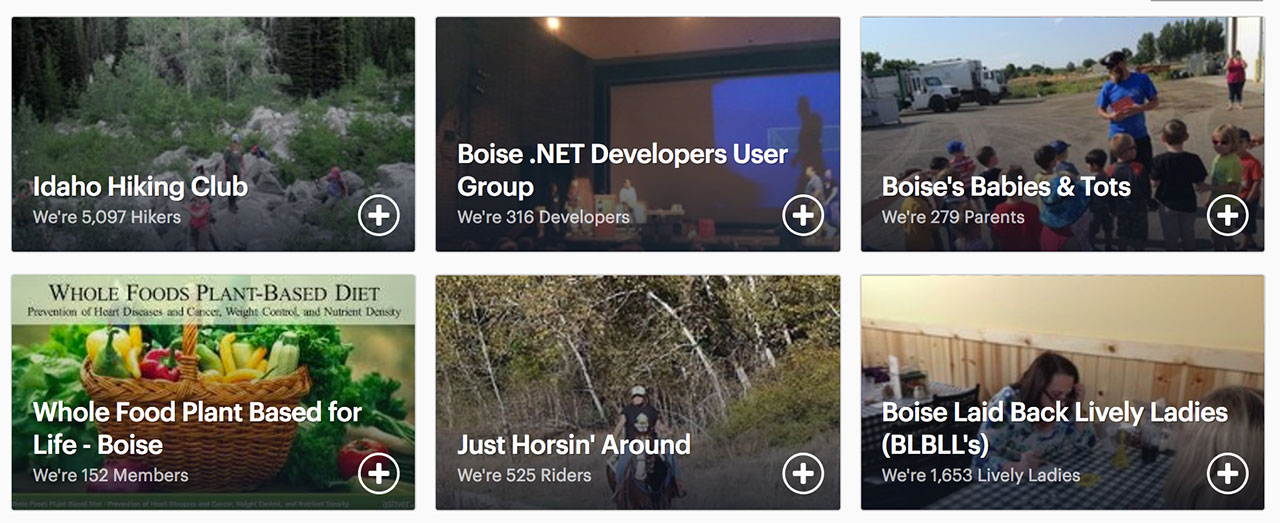Click the plus icon on Idaho Hiking Club

[x=378, y=215]
